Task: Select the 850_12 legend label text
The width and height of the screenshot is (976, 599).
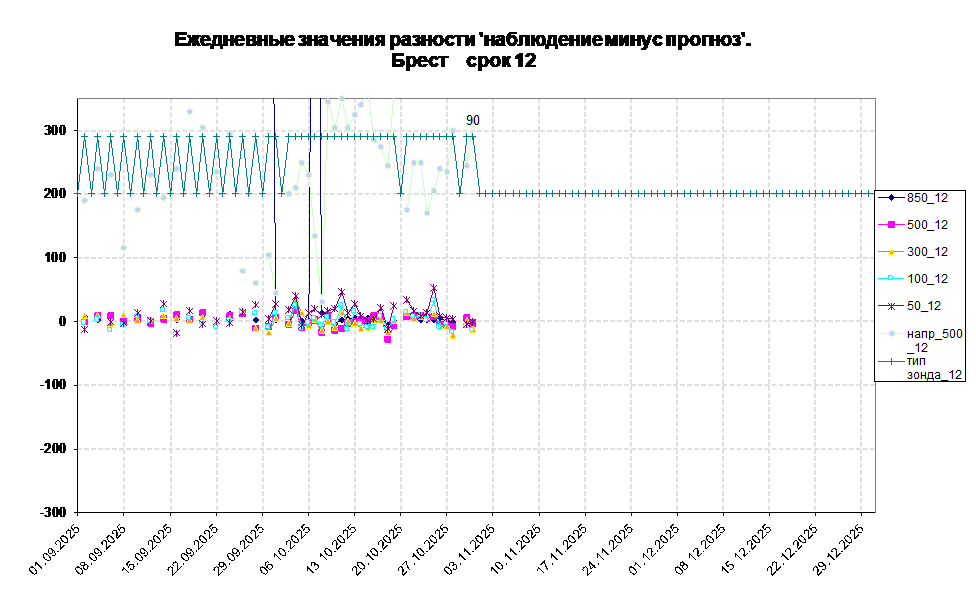Action: [x=927, y=197]
